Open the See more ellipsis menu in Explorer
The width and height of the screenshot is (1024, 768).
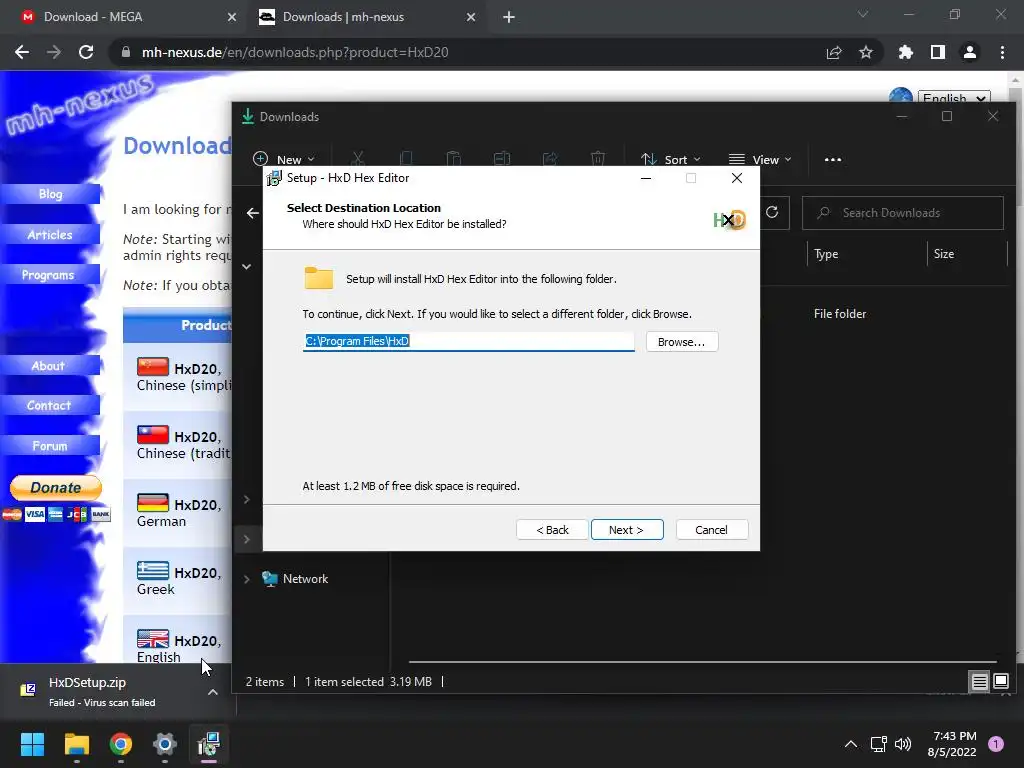[x=833, y=159]
